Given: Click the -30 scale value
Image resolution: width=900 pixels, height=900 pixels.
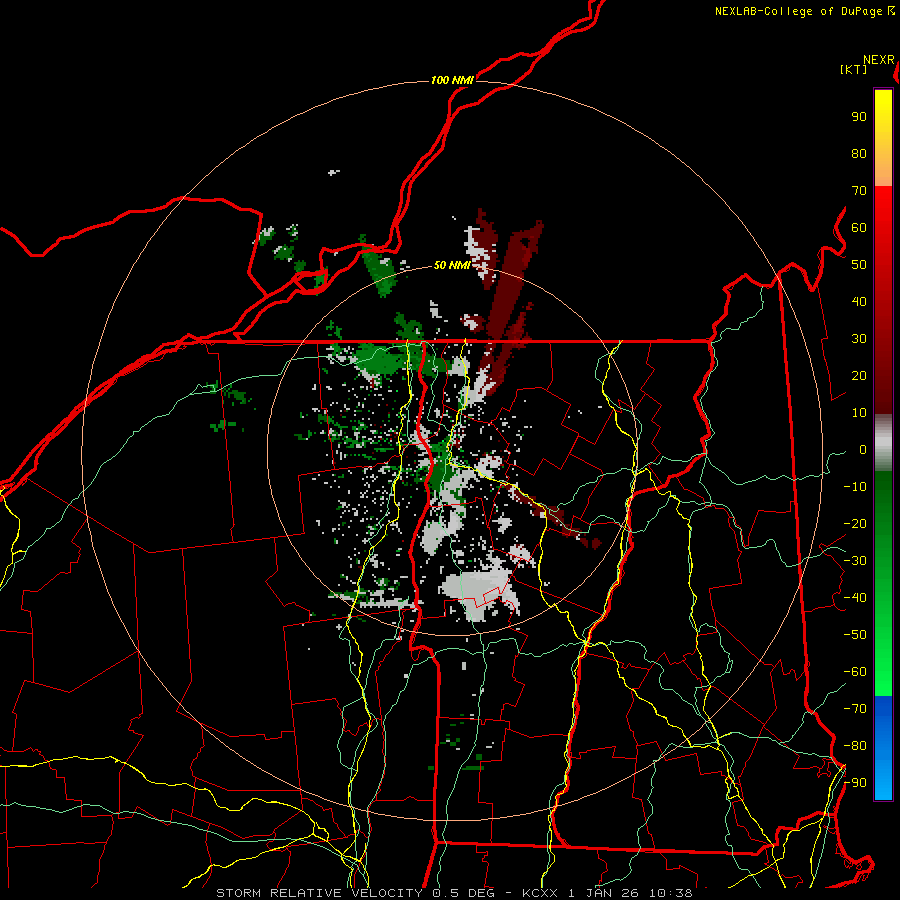Looking at the screenshot, I should pos(855,561).
